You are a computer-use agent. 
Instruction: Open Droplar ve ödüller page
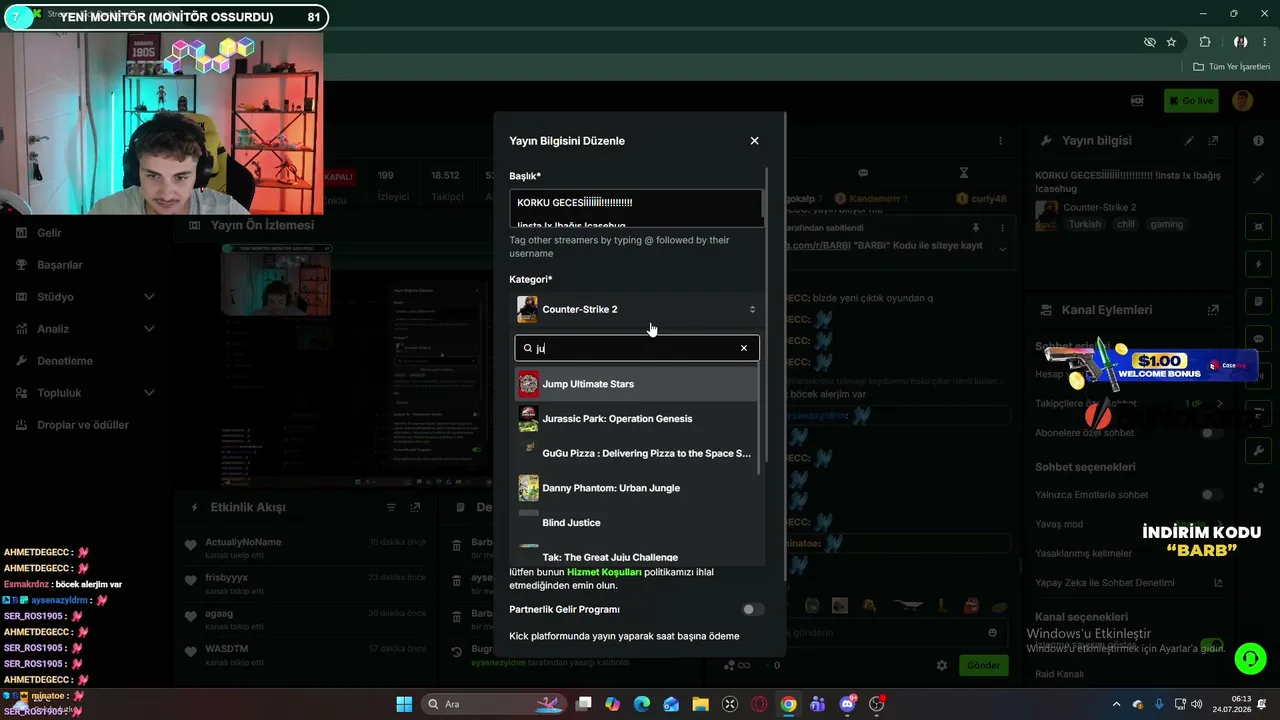coord(83,425)
